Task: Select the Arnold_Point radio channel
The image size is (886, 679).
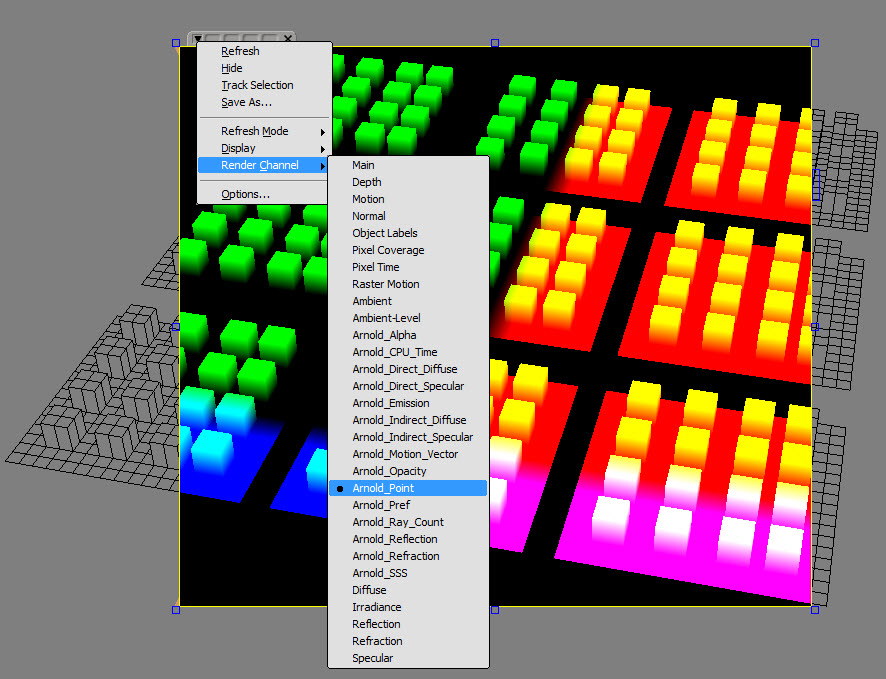Action: (383, 488)
